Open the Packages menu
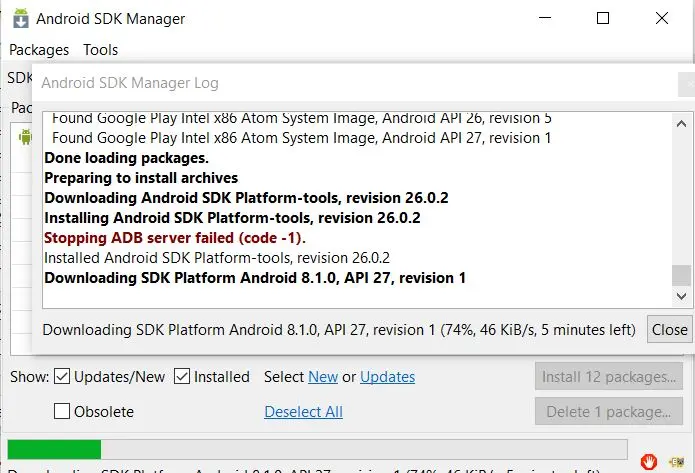The image size is (695, 473). coord(39,50)
